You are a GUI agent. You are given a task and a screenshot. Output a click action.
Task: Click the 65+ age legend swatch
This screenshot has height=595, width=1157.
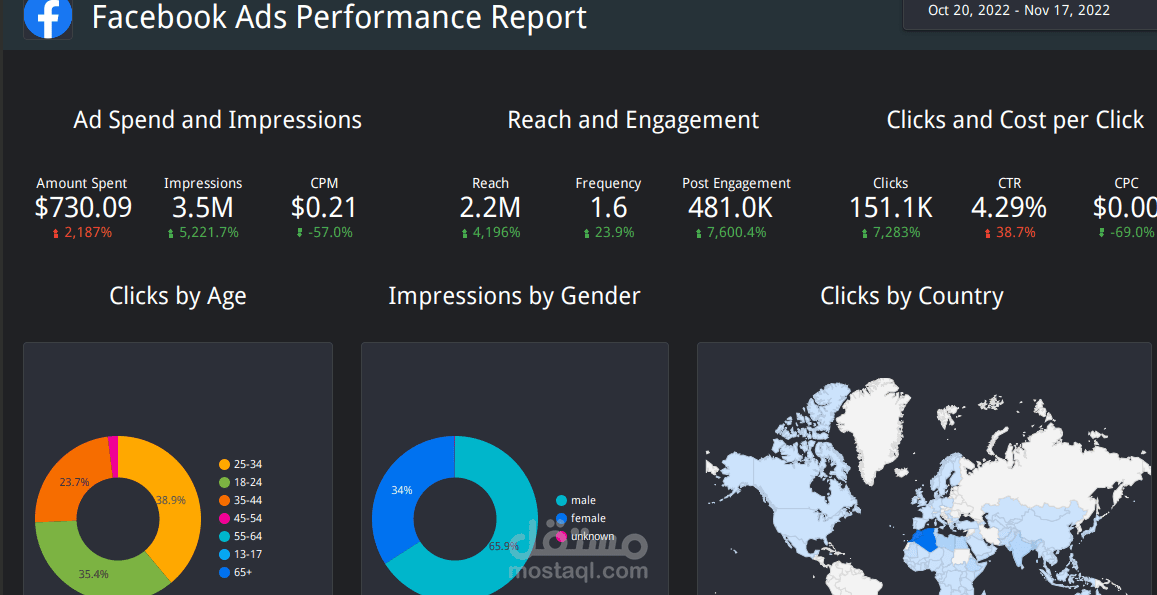pos(224,572)
